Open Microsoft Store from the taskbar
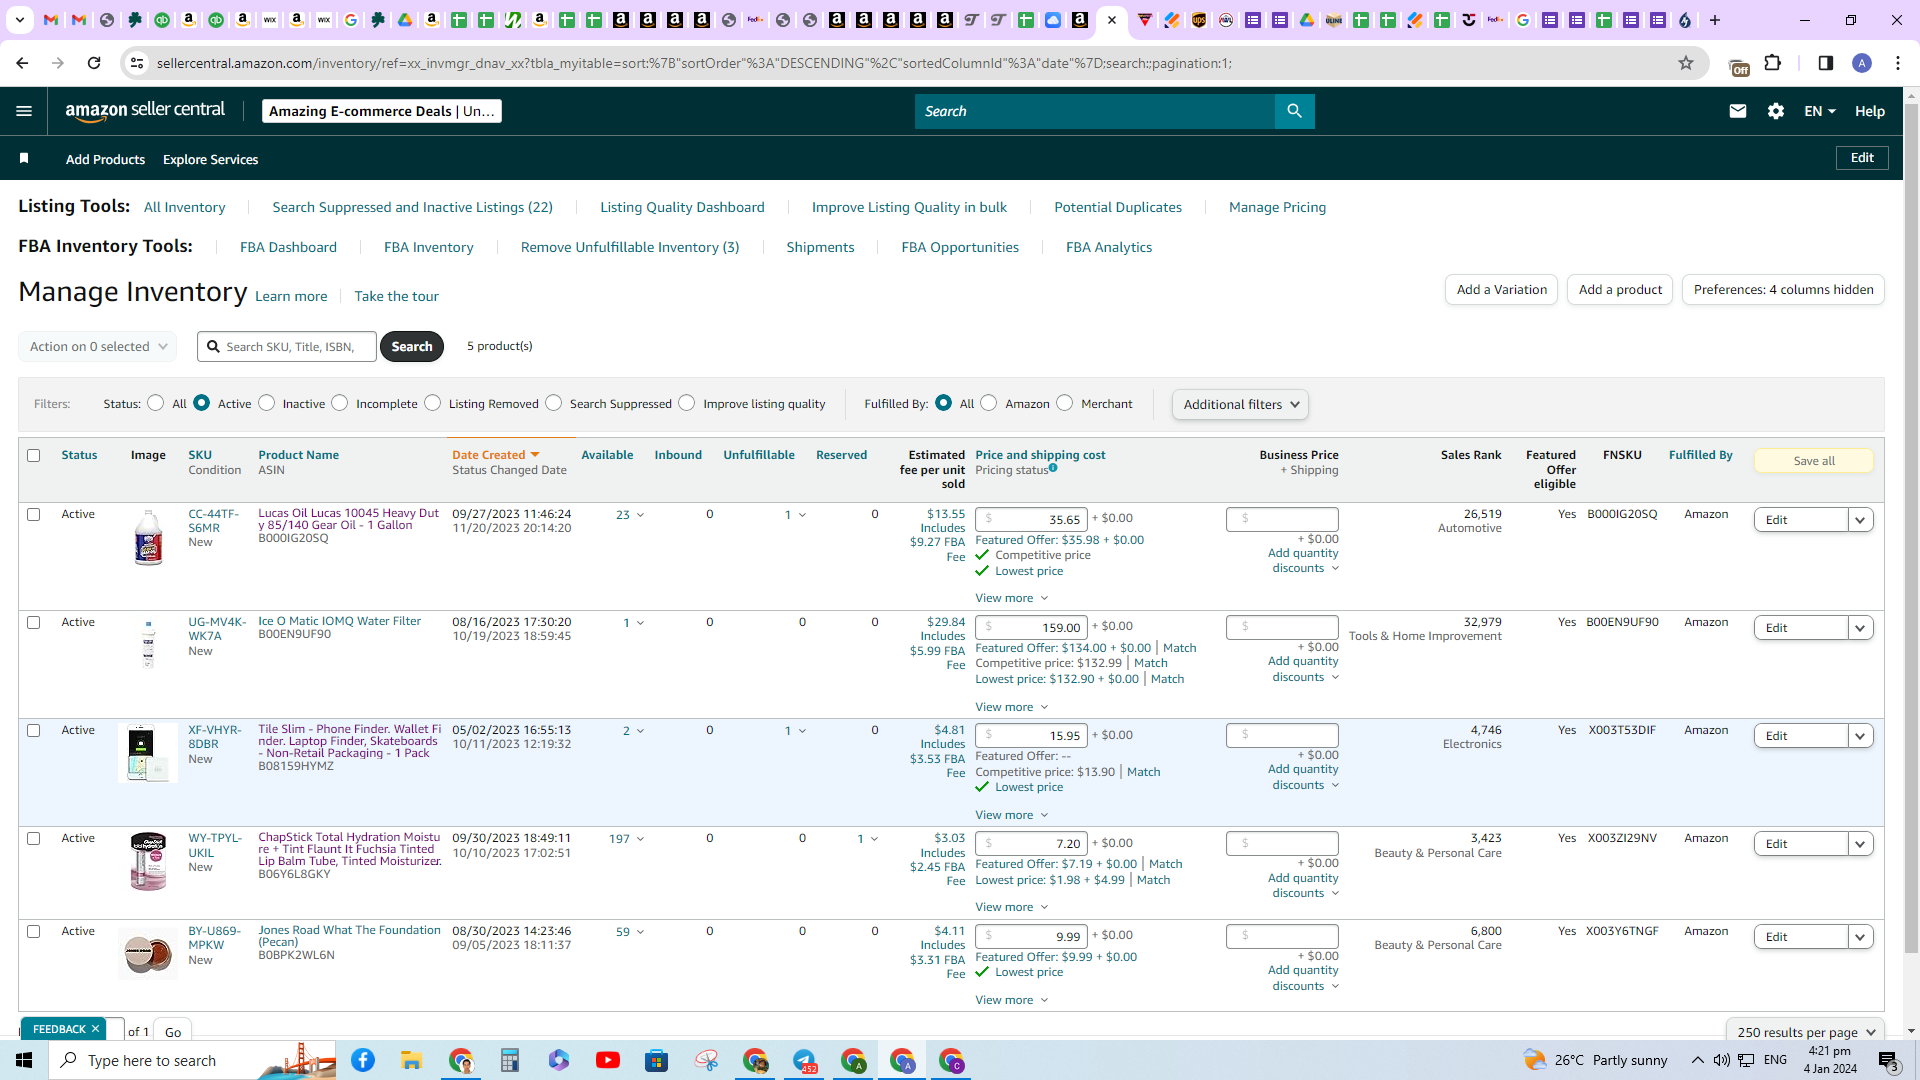The width and height of the screenshot is (1920, 1080). [x=656, y=1060]
